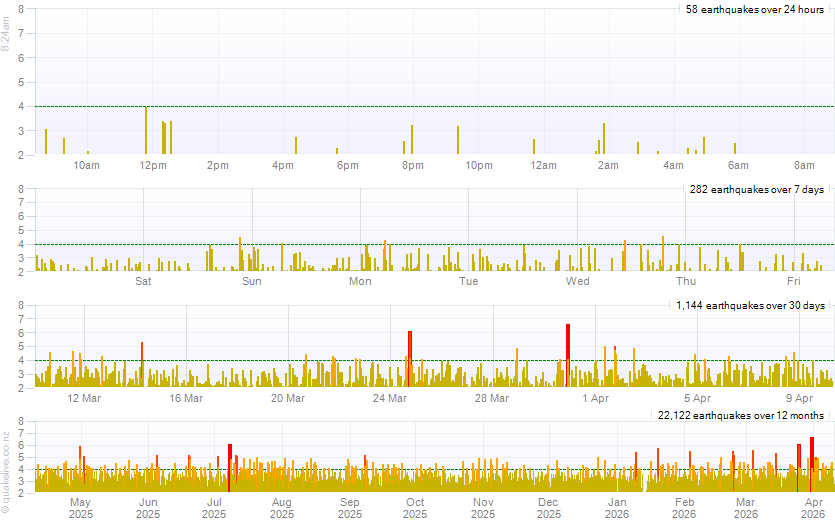The width and height of the screenshot is (835, 530).
Task: Click the bar just after 2am
Action: click(604, 139)
